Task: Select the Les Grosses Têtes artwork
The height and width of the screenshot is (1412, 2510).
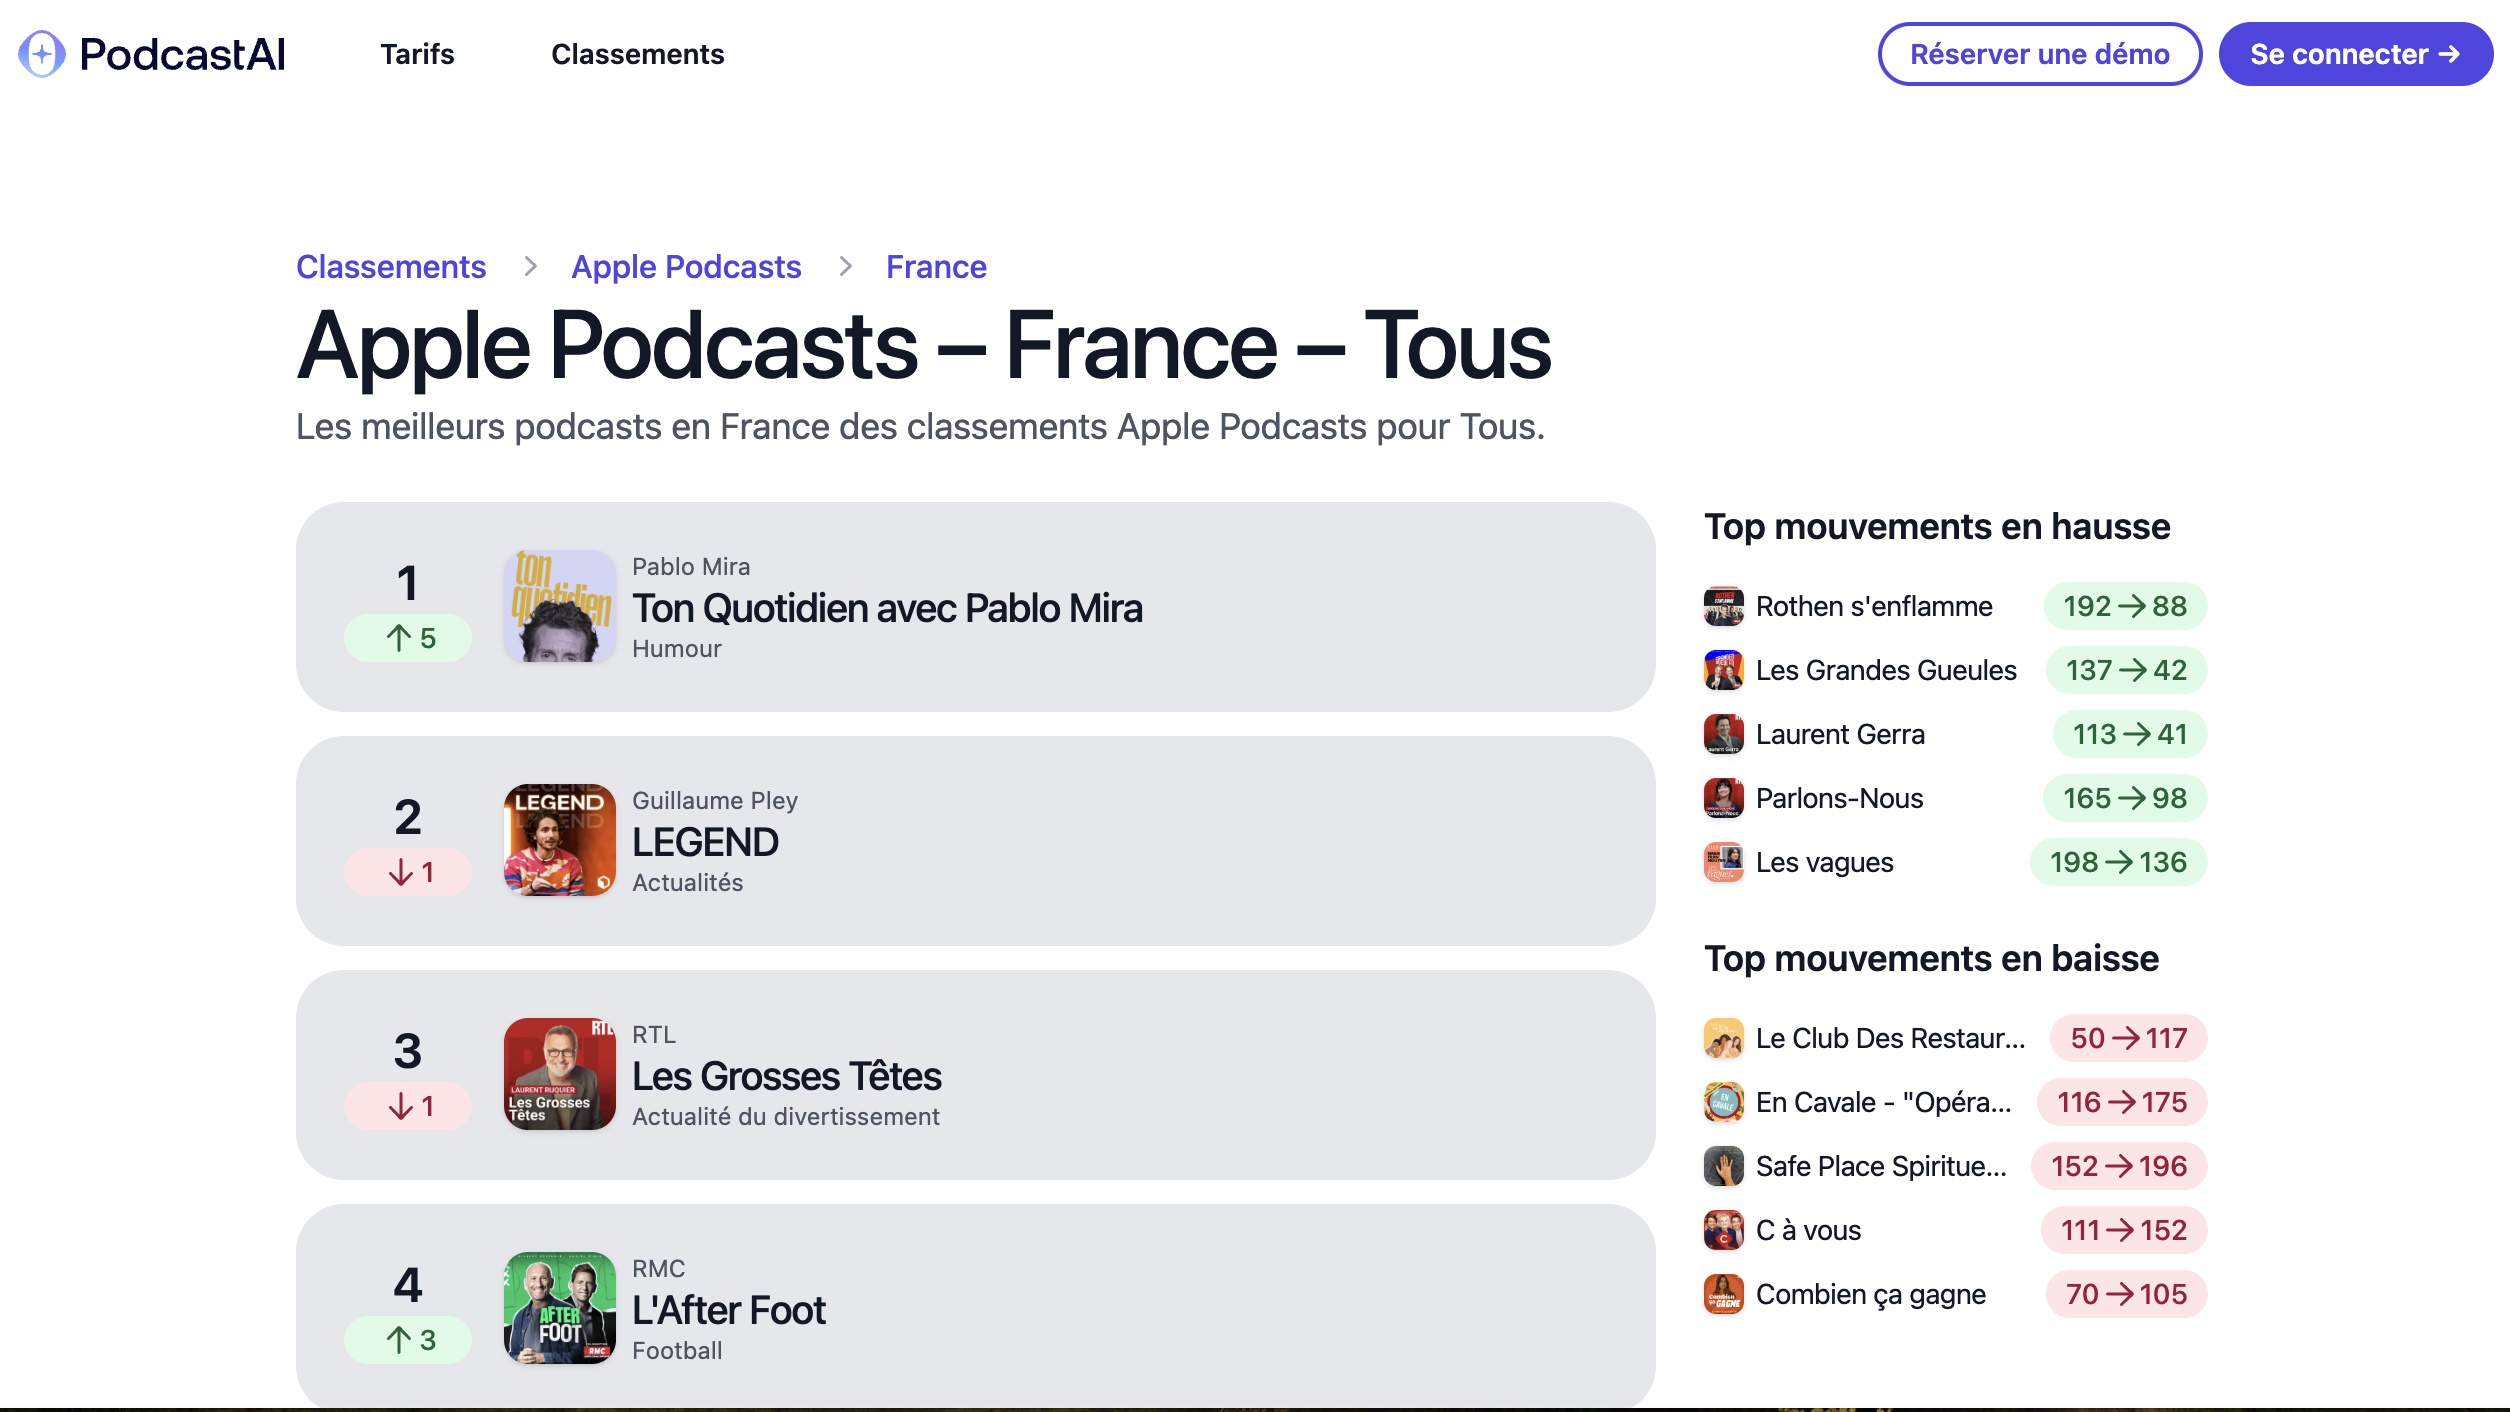Action: click(x=559, y=1075)
